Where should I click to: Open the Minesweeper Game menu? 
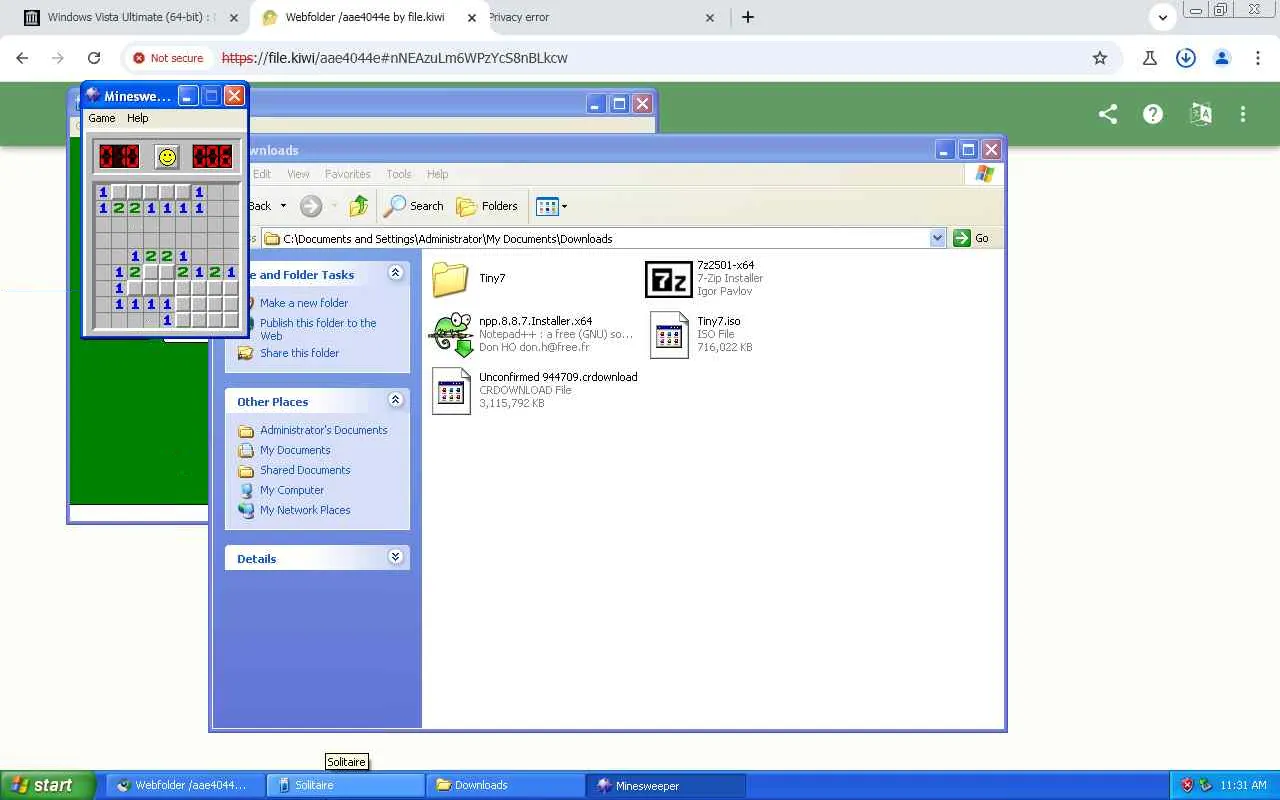(x=102, y=118)
